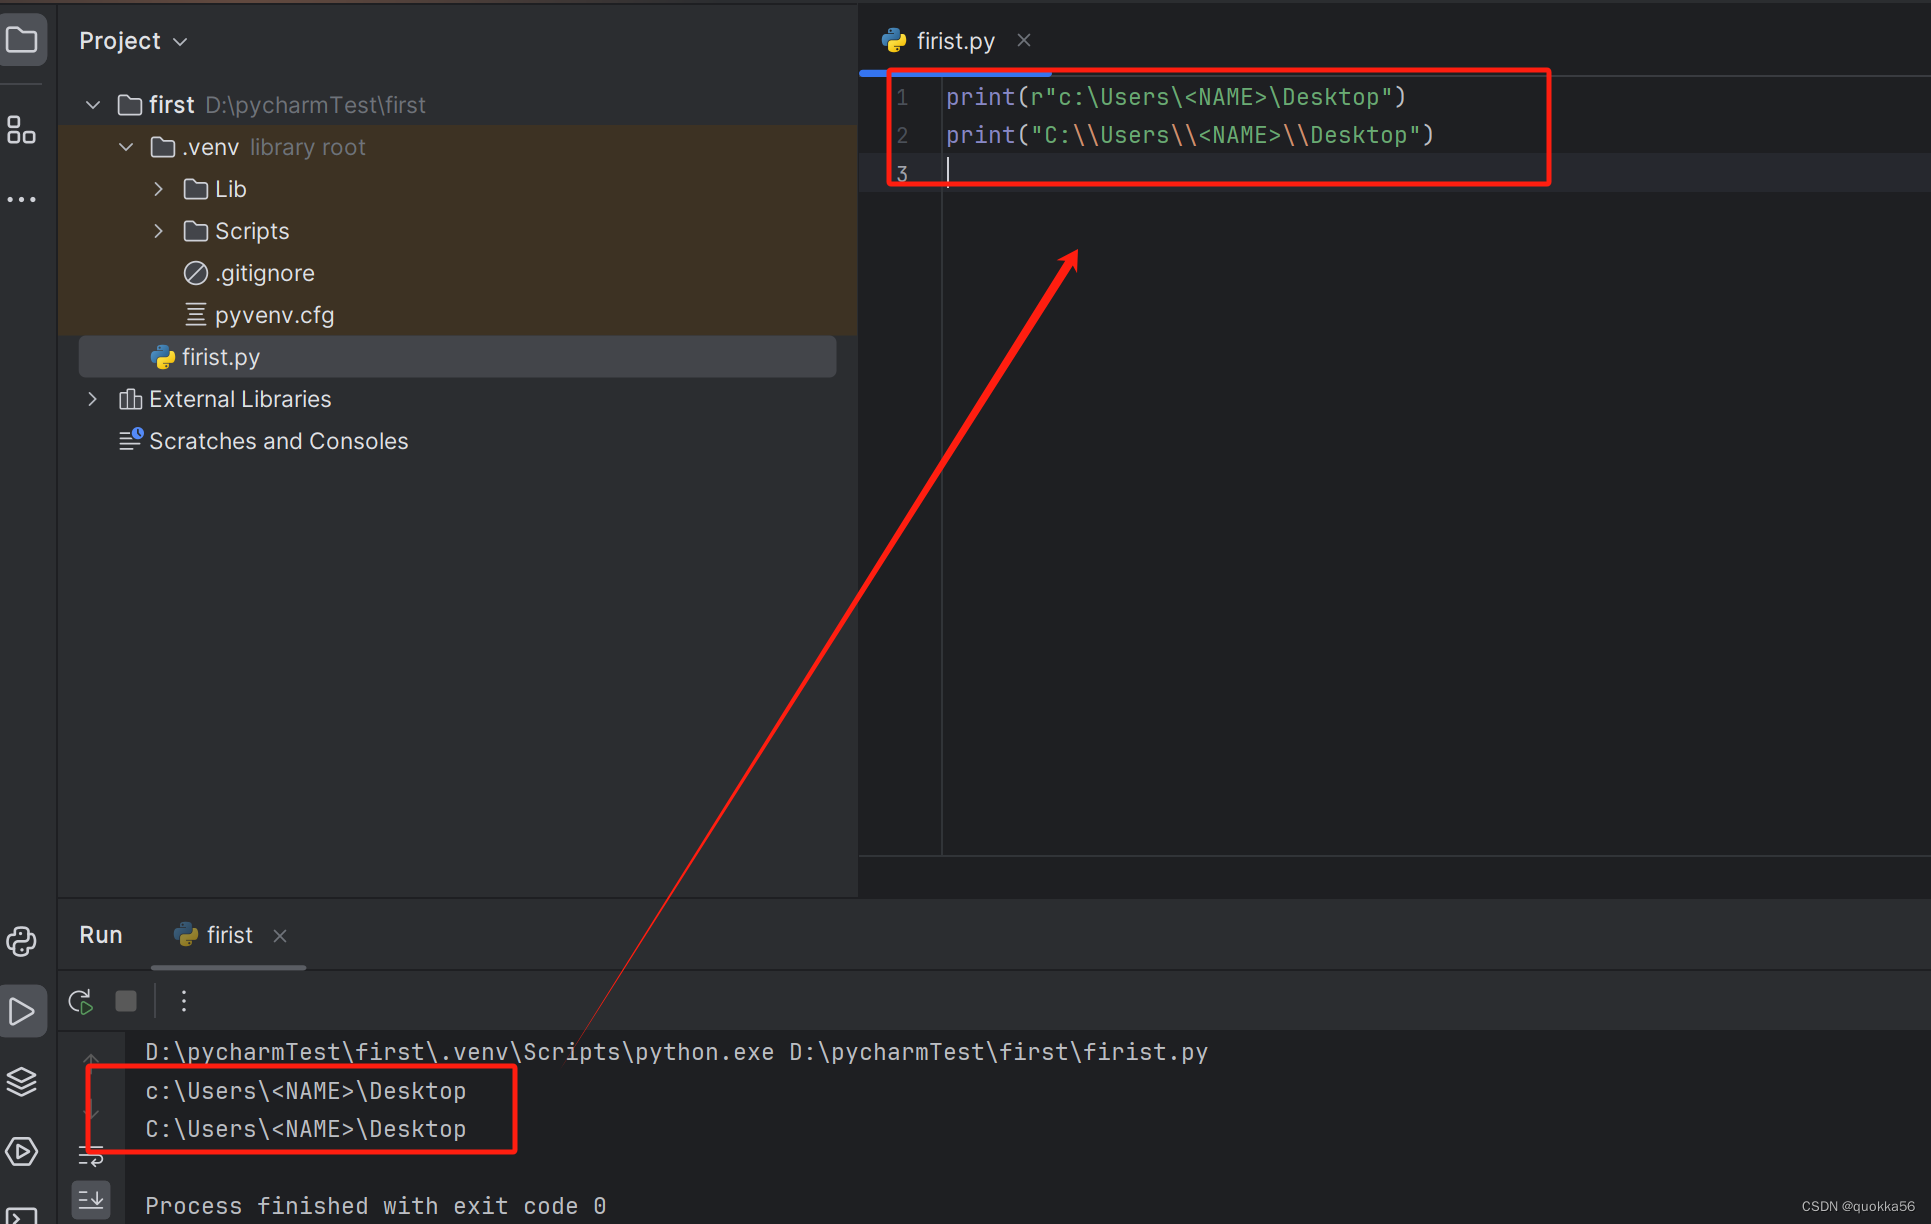This screenshot has height=1224, width=1931.
Task: Select the Lib folder row
Action: click(x=457, y=189)
